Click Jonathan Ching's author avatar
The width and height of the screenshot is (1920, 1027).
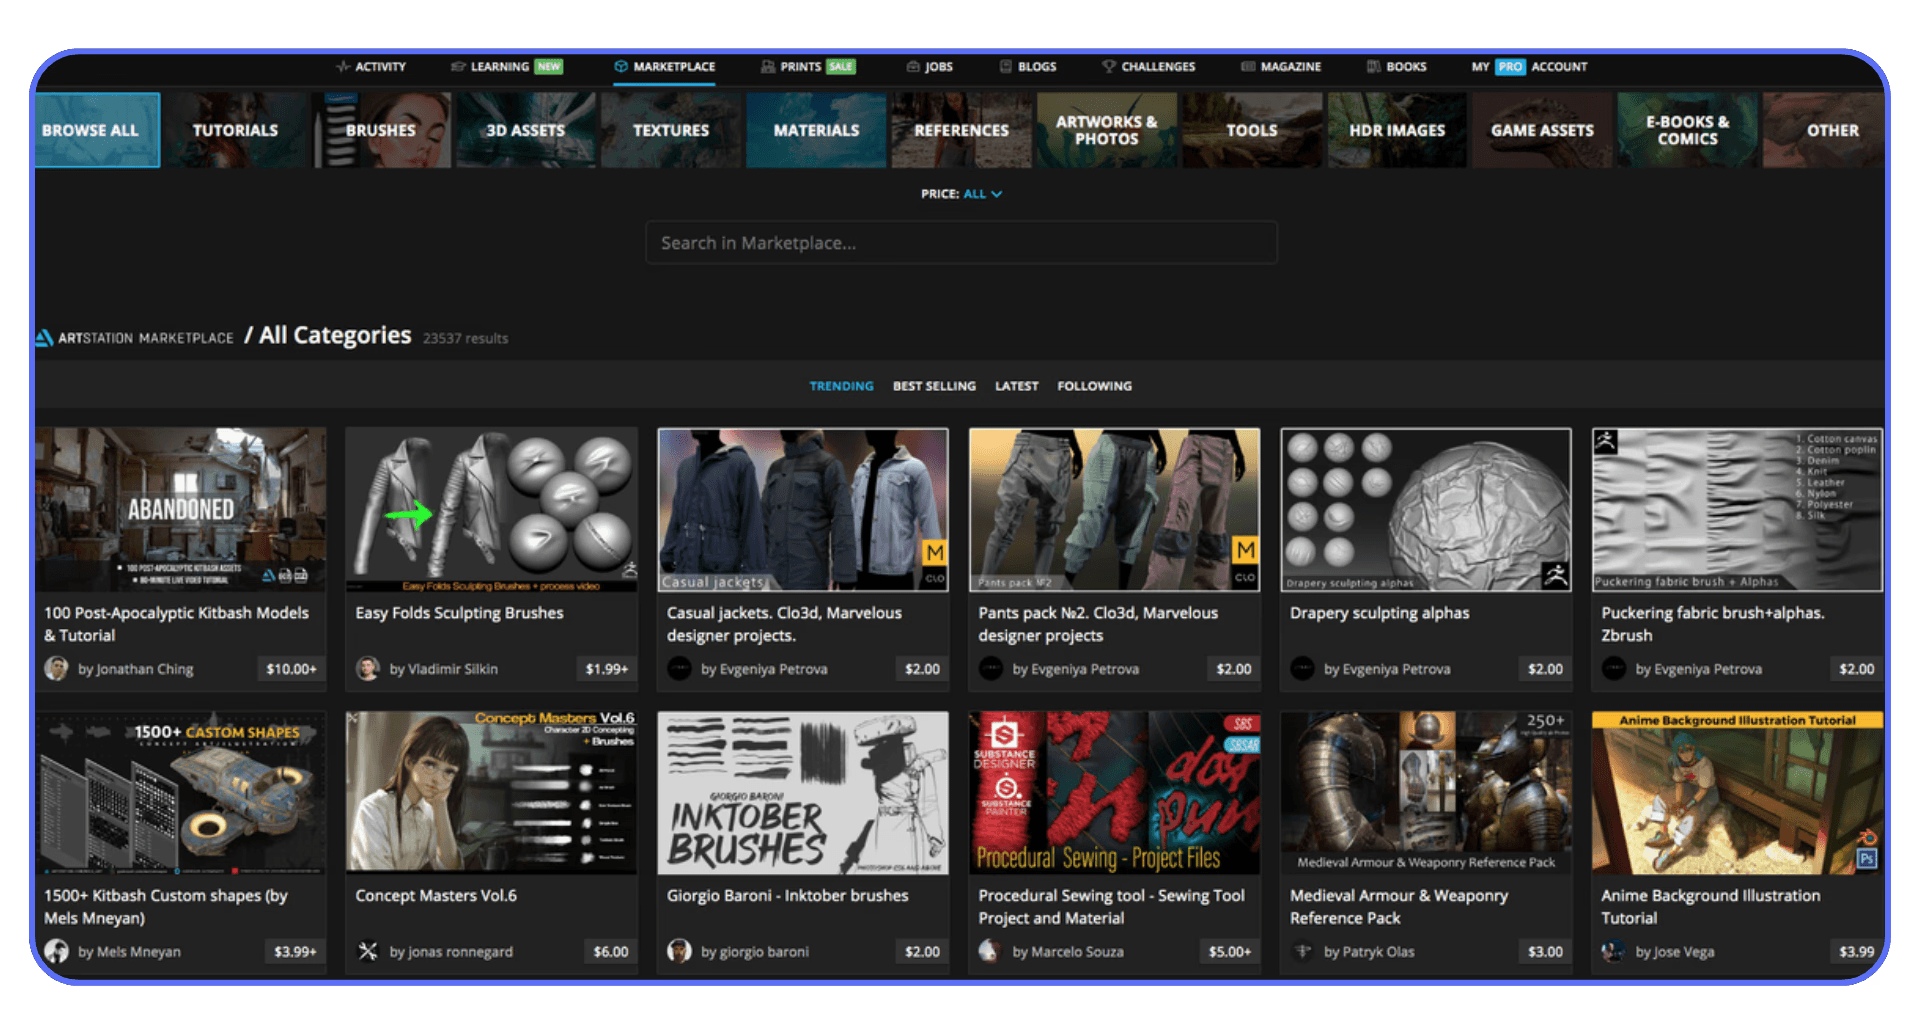pos(56,668)
